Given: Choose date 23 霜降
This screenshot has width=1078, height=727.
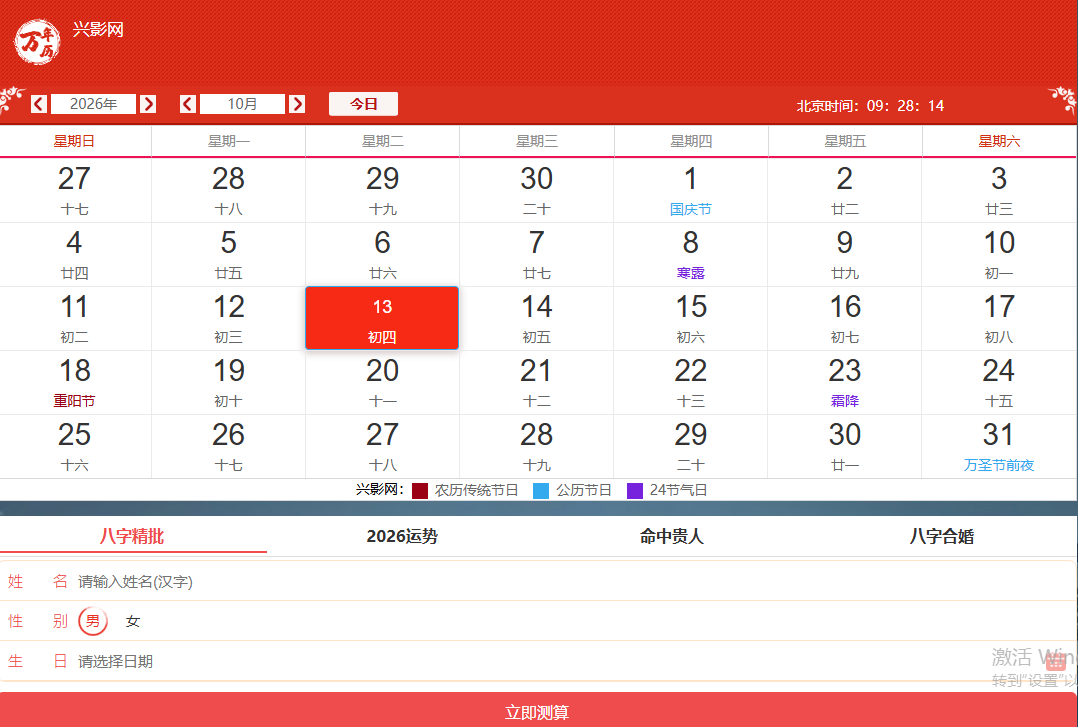Looking at the screenshot, I should [845, 382].
